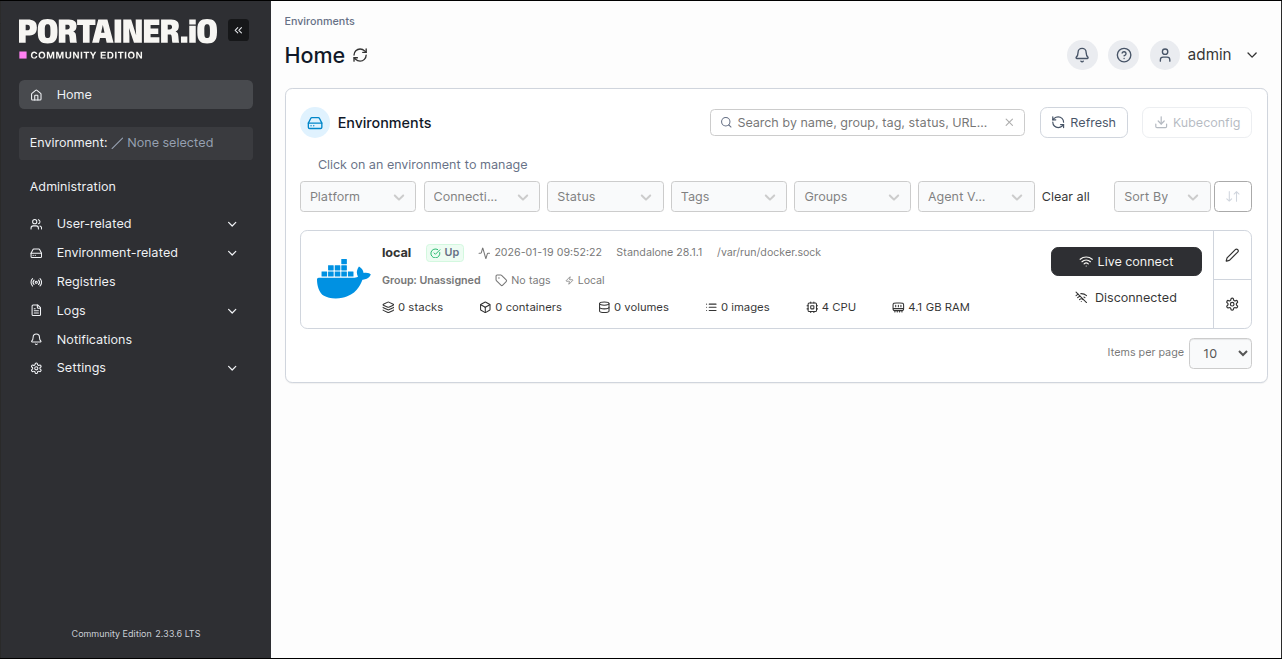
Task: Open the Platform filter dropdown
Action: [x=357, y=197]
